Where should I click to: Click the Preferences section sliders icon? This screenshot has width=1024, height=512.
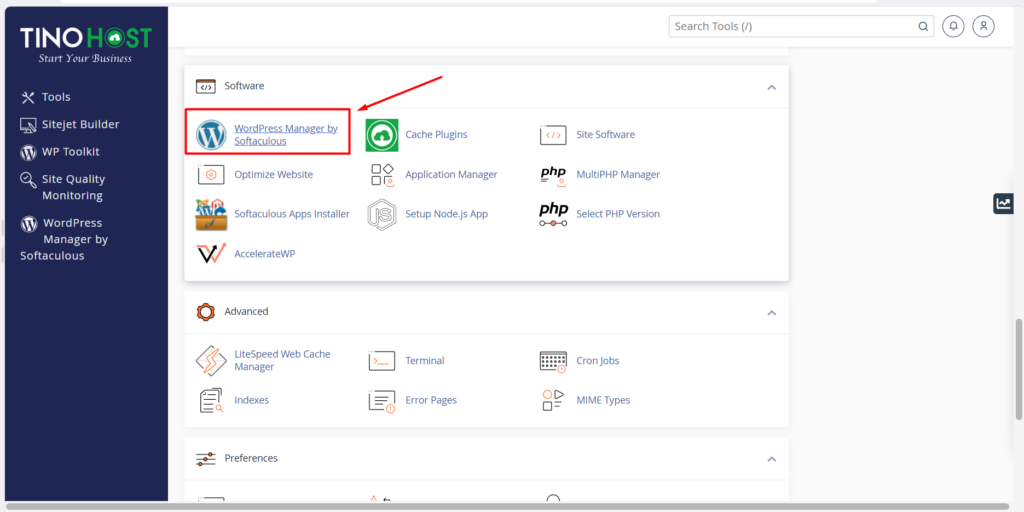point(206,459)
